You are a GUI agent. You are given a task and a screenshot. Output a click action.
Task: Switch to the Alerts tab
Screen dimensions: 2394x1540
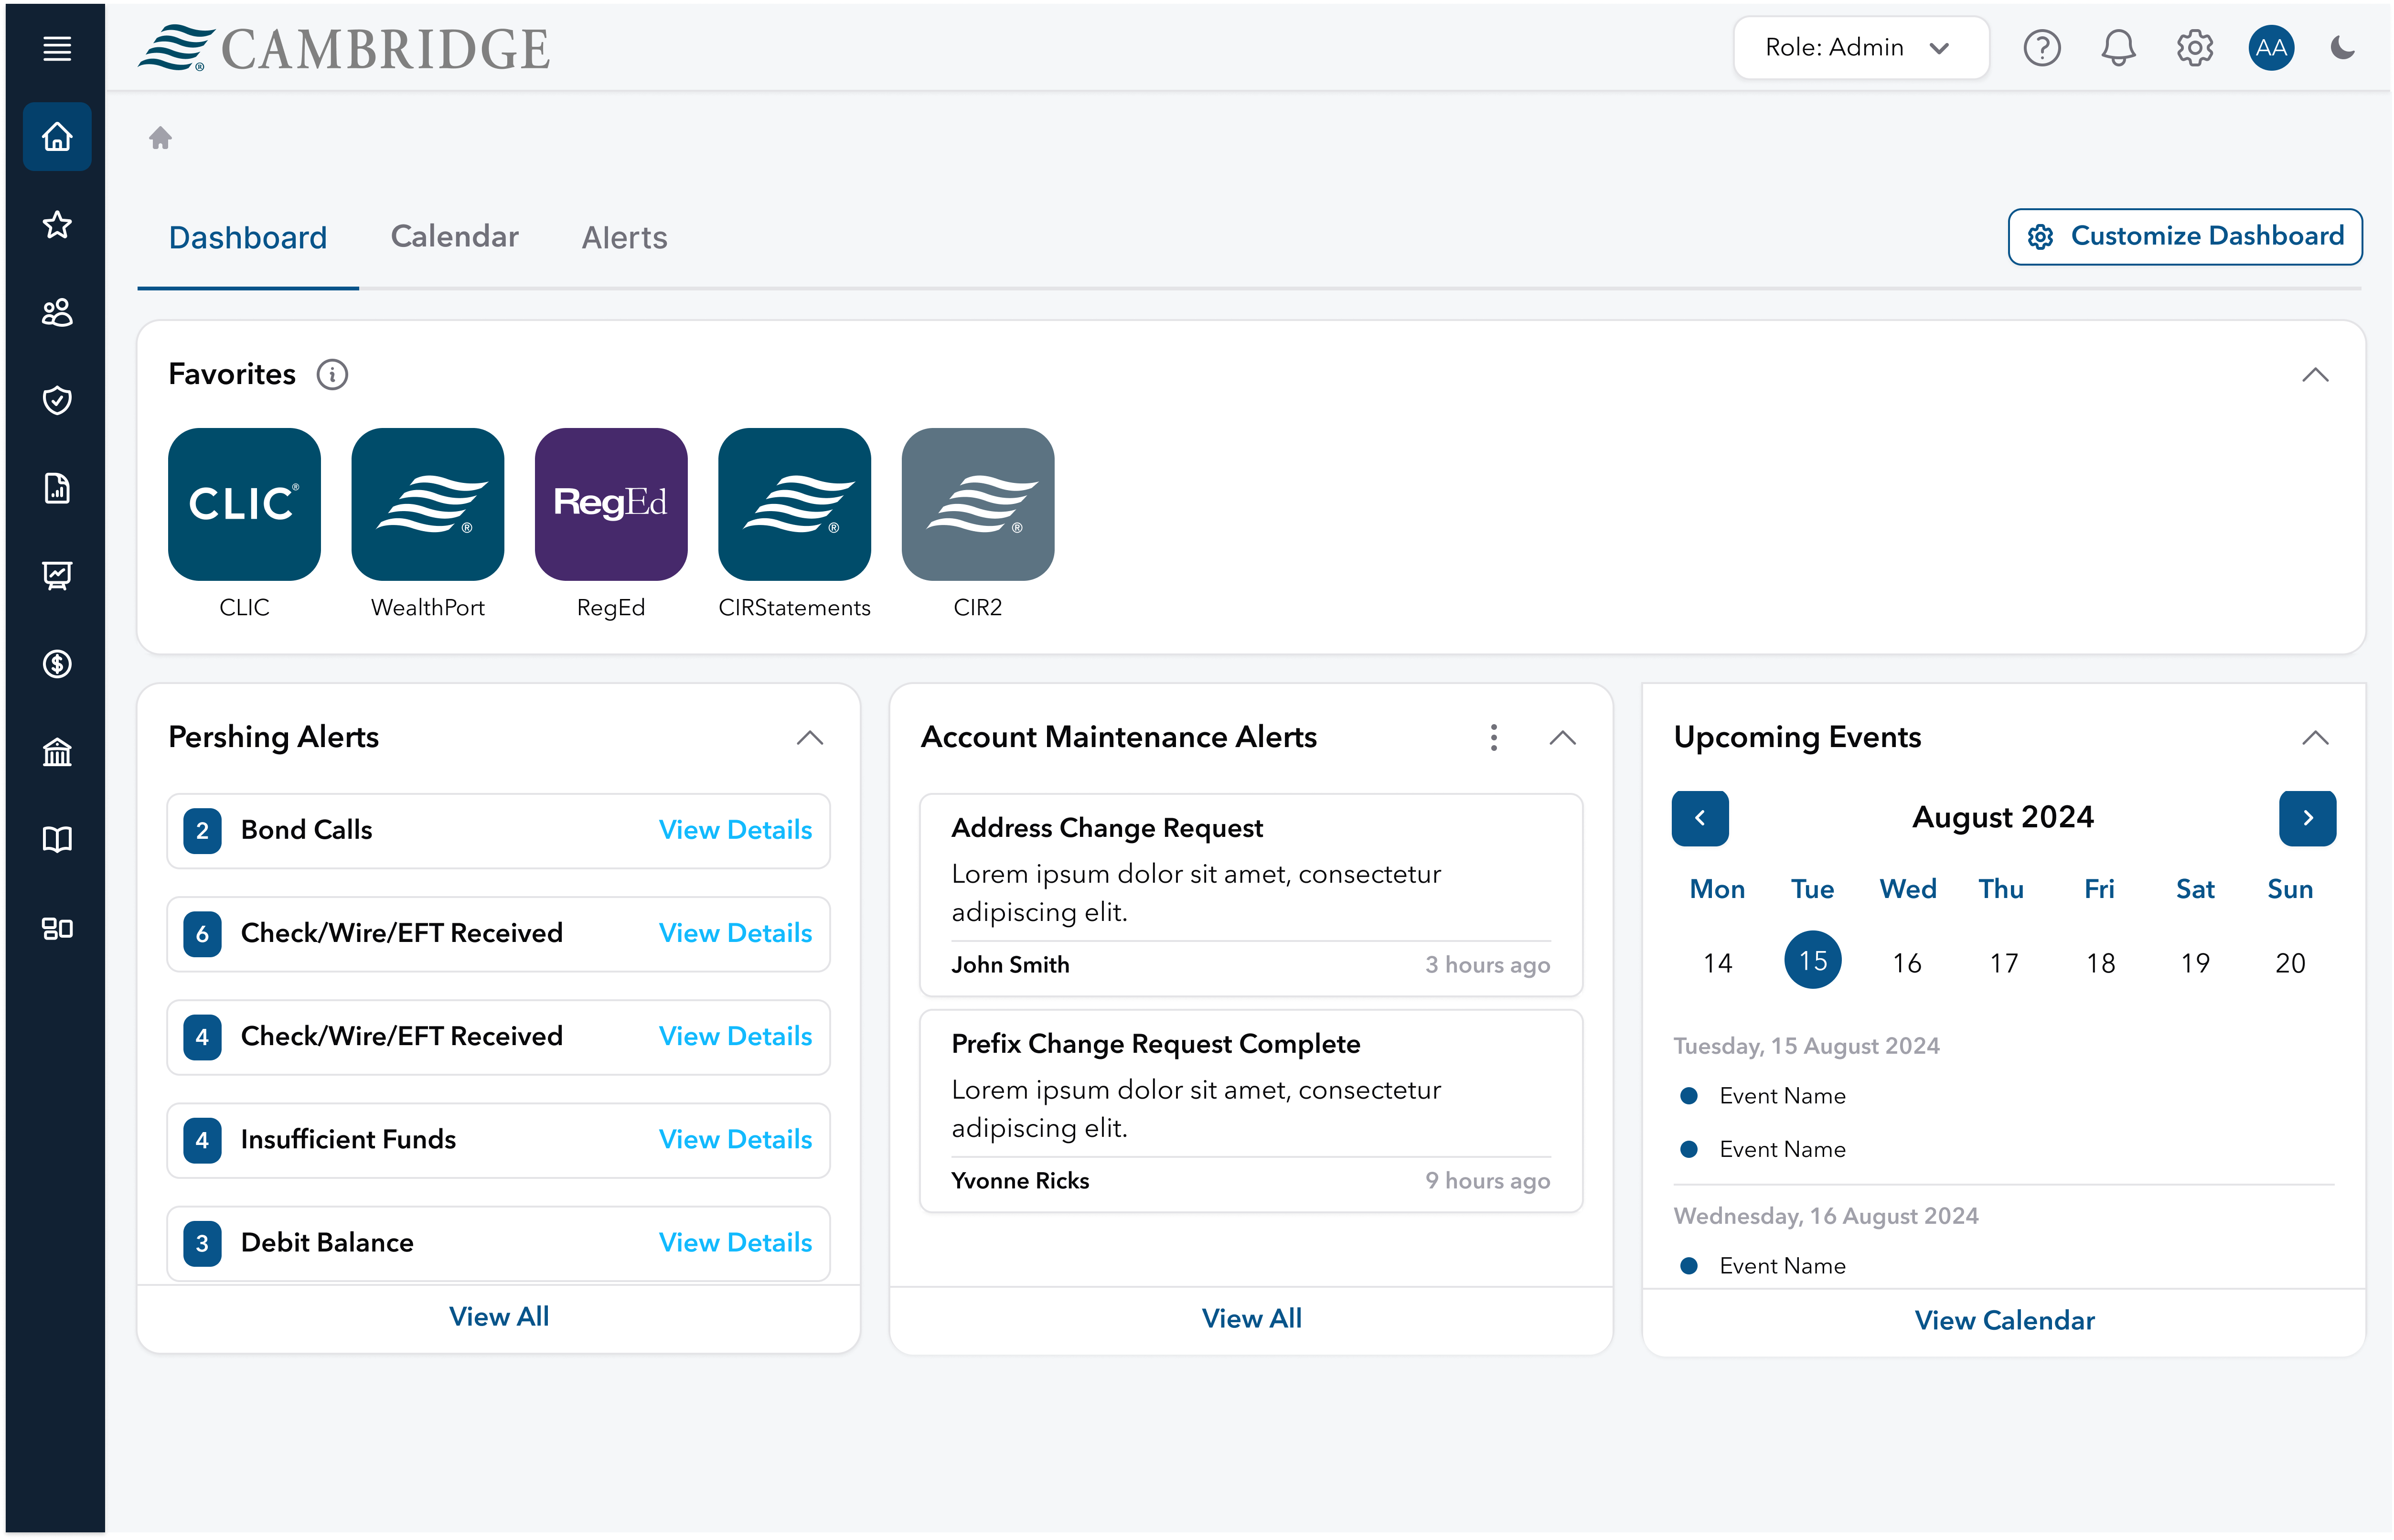tap(624, 238)
